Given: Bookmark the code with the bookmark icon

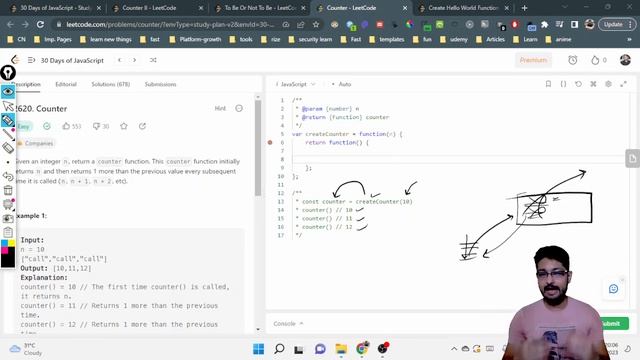Looking at the screenshot, I should pyautogui.click(x=548, y=84).
